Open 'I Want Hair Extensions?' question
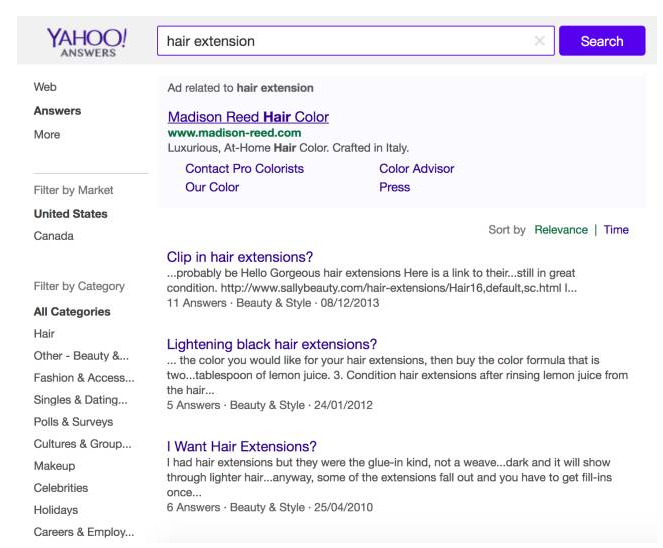This screenshot has width=663, height=548. [x=241, y=446]
